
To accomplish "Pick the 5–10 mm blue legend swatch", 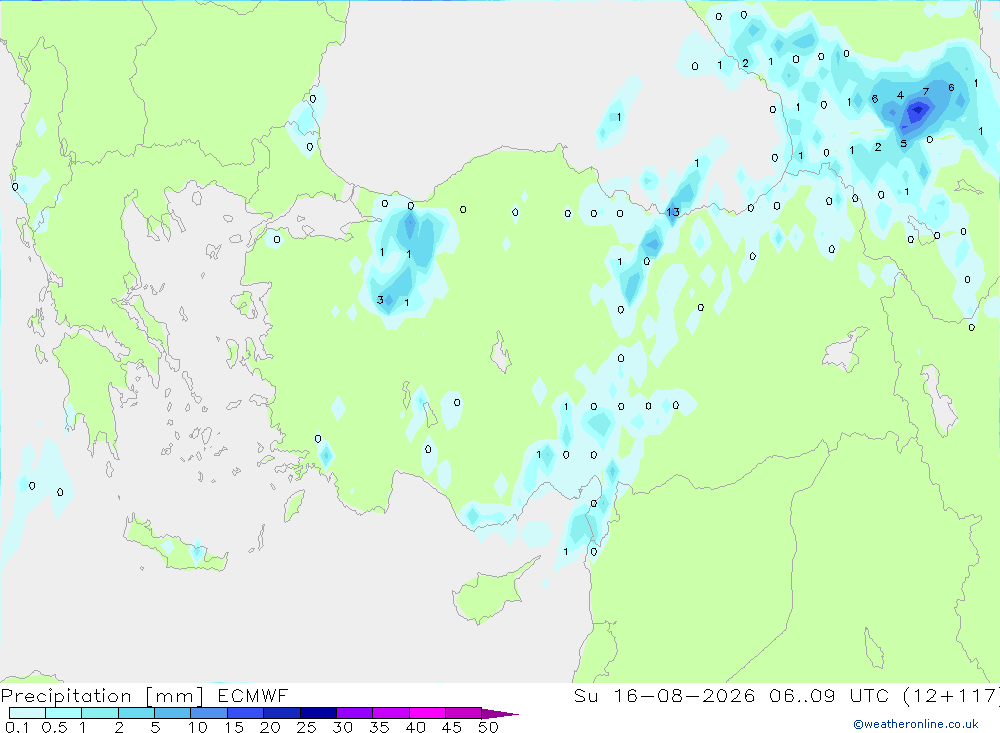I will click(x=172, y=713).
